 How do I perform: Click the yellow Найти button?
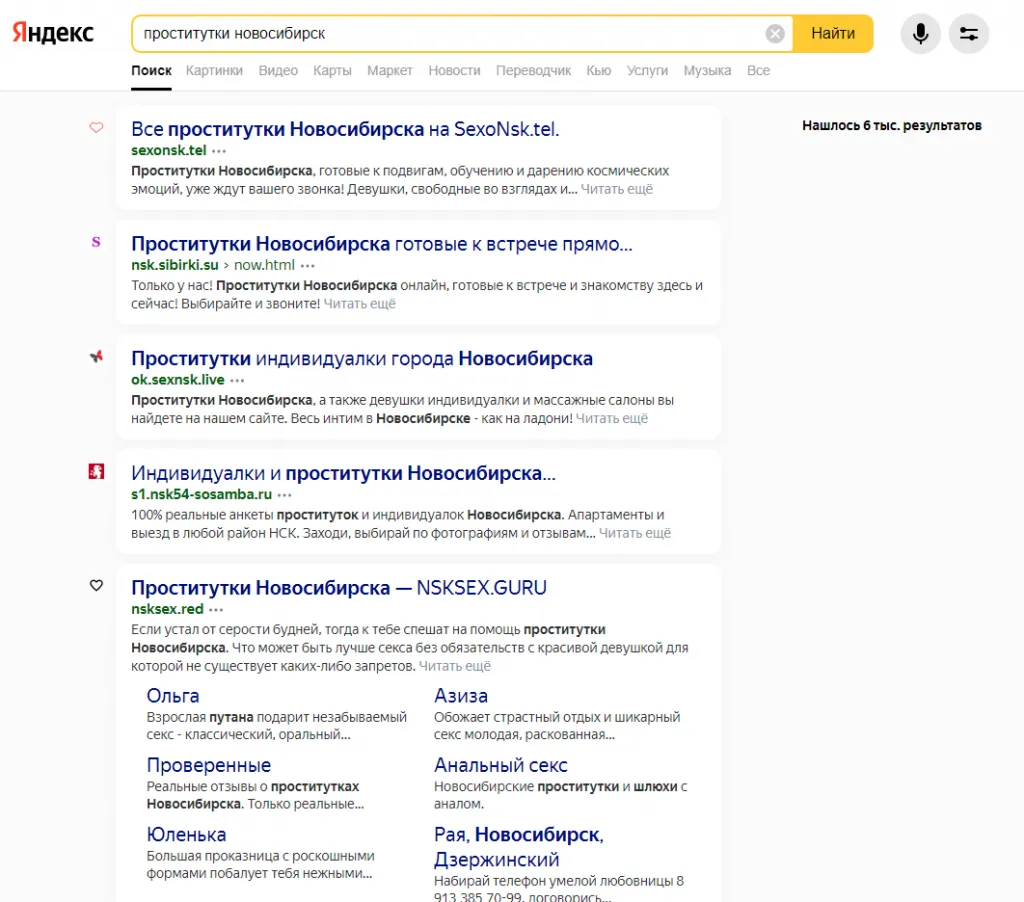tap(833, 33)
